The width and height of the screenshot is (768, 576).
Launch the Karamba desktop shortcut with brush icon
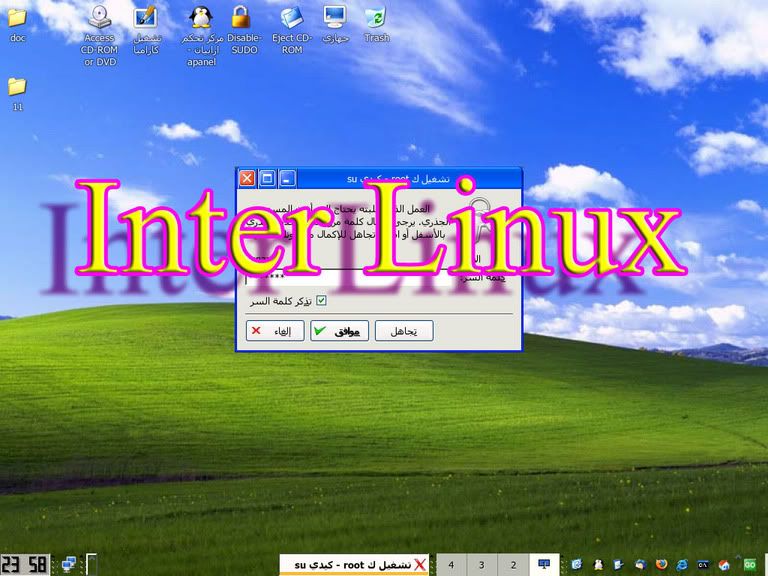click(x=146, y=30)
